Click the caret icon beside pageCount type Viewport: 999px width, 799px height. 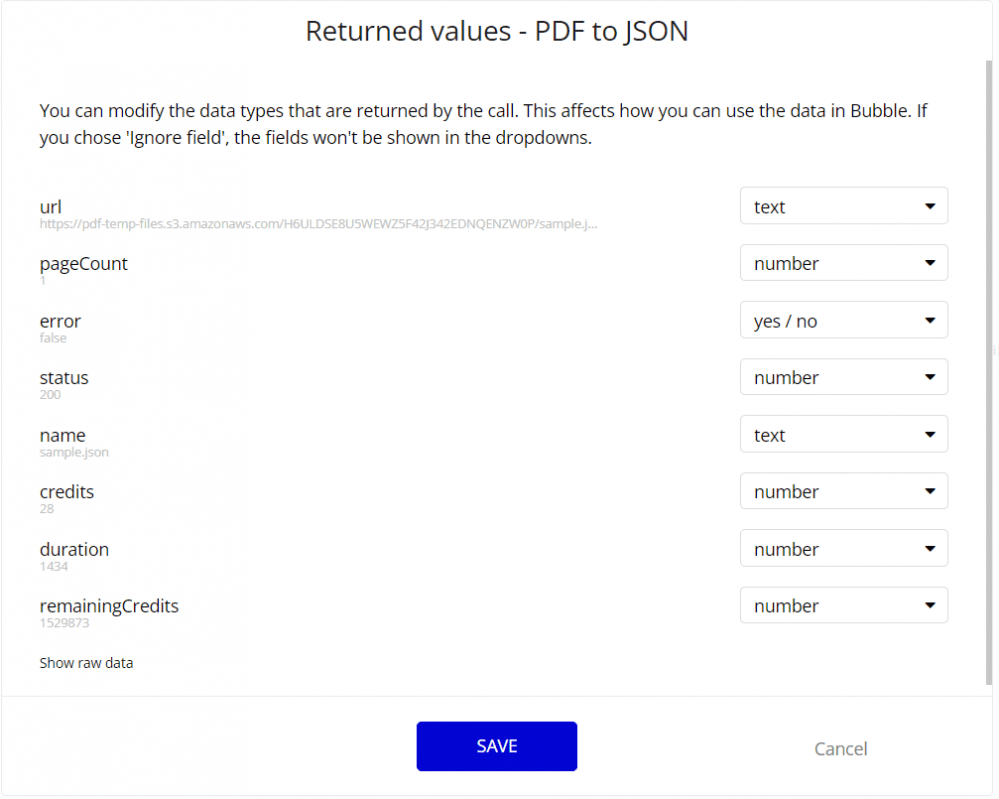point(930,264)
